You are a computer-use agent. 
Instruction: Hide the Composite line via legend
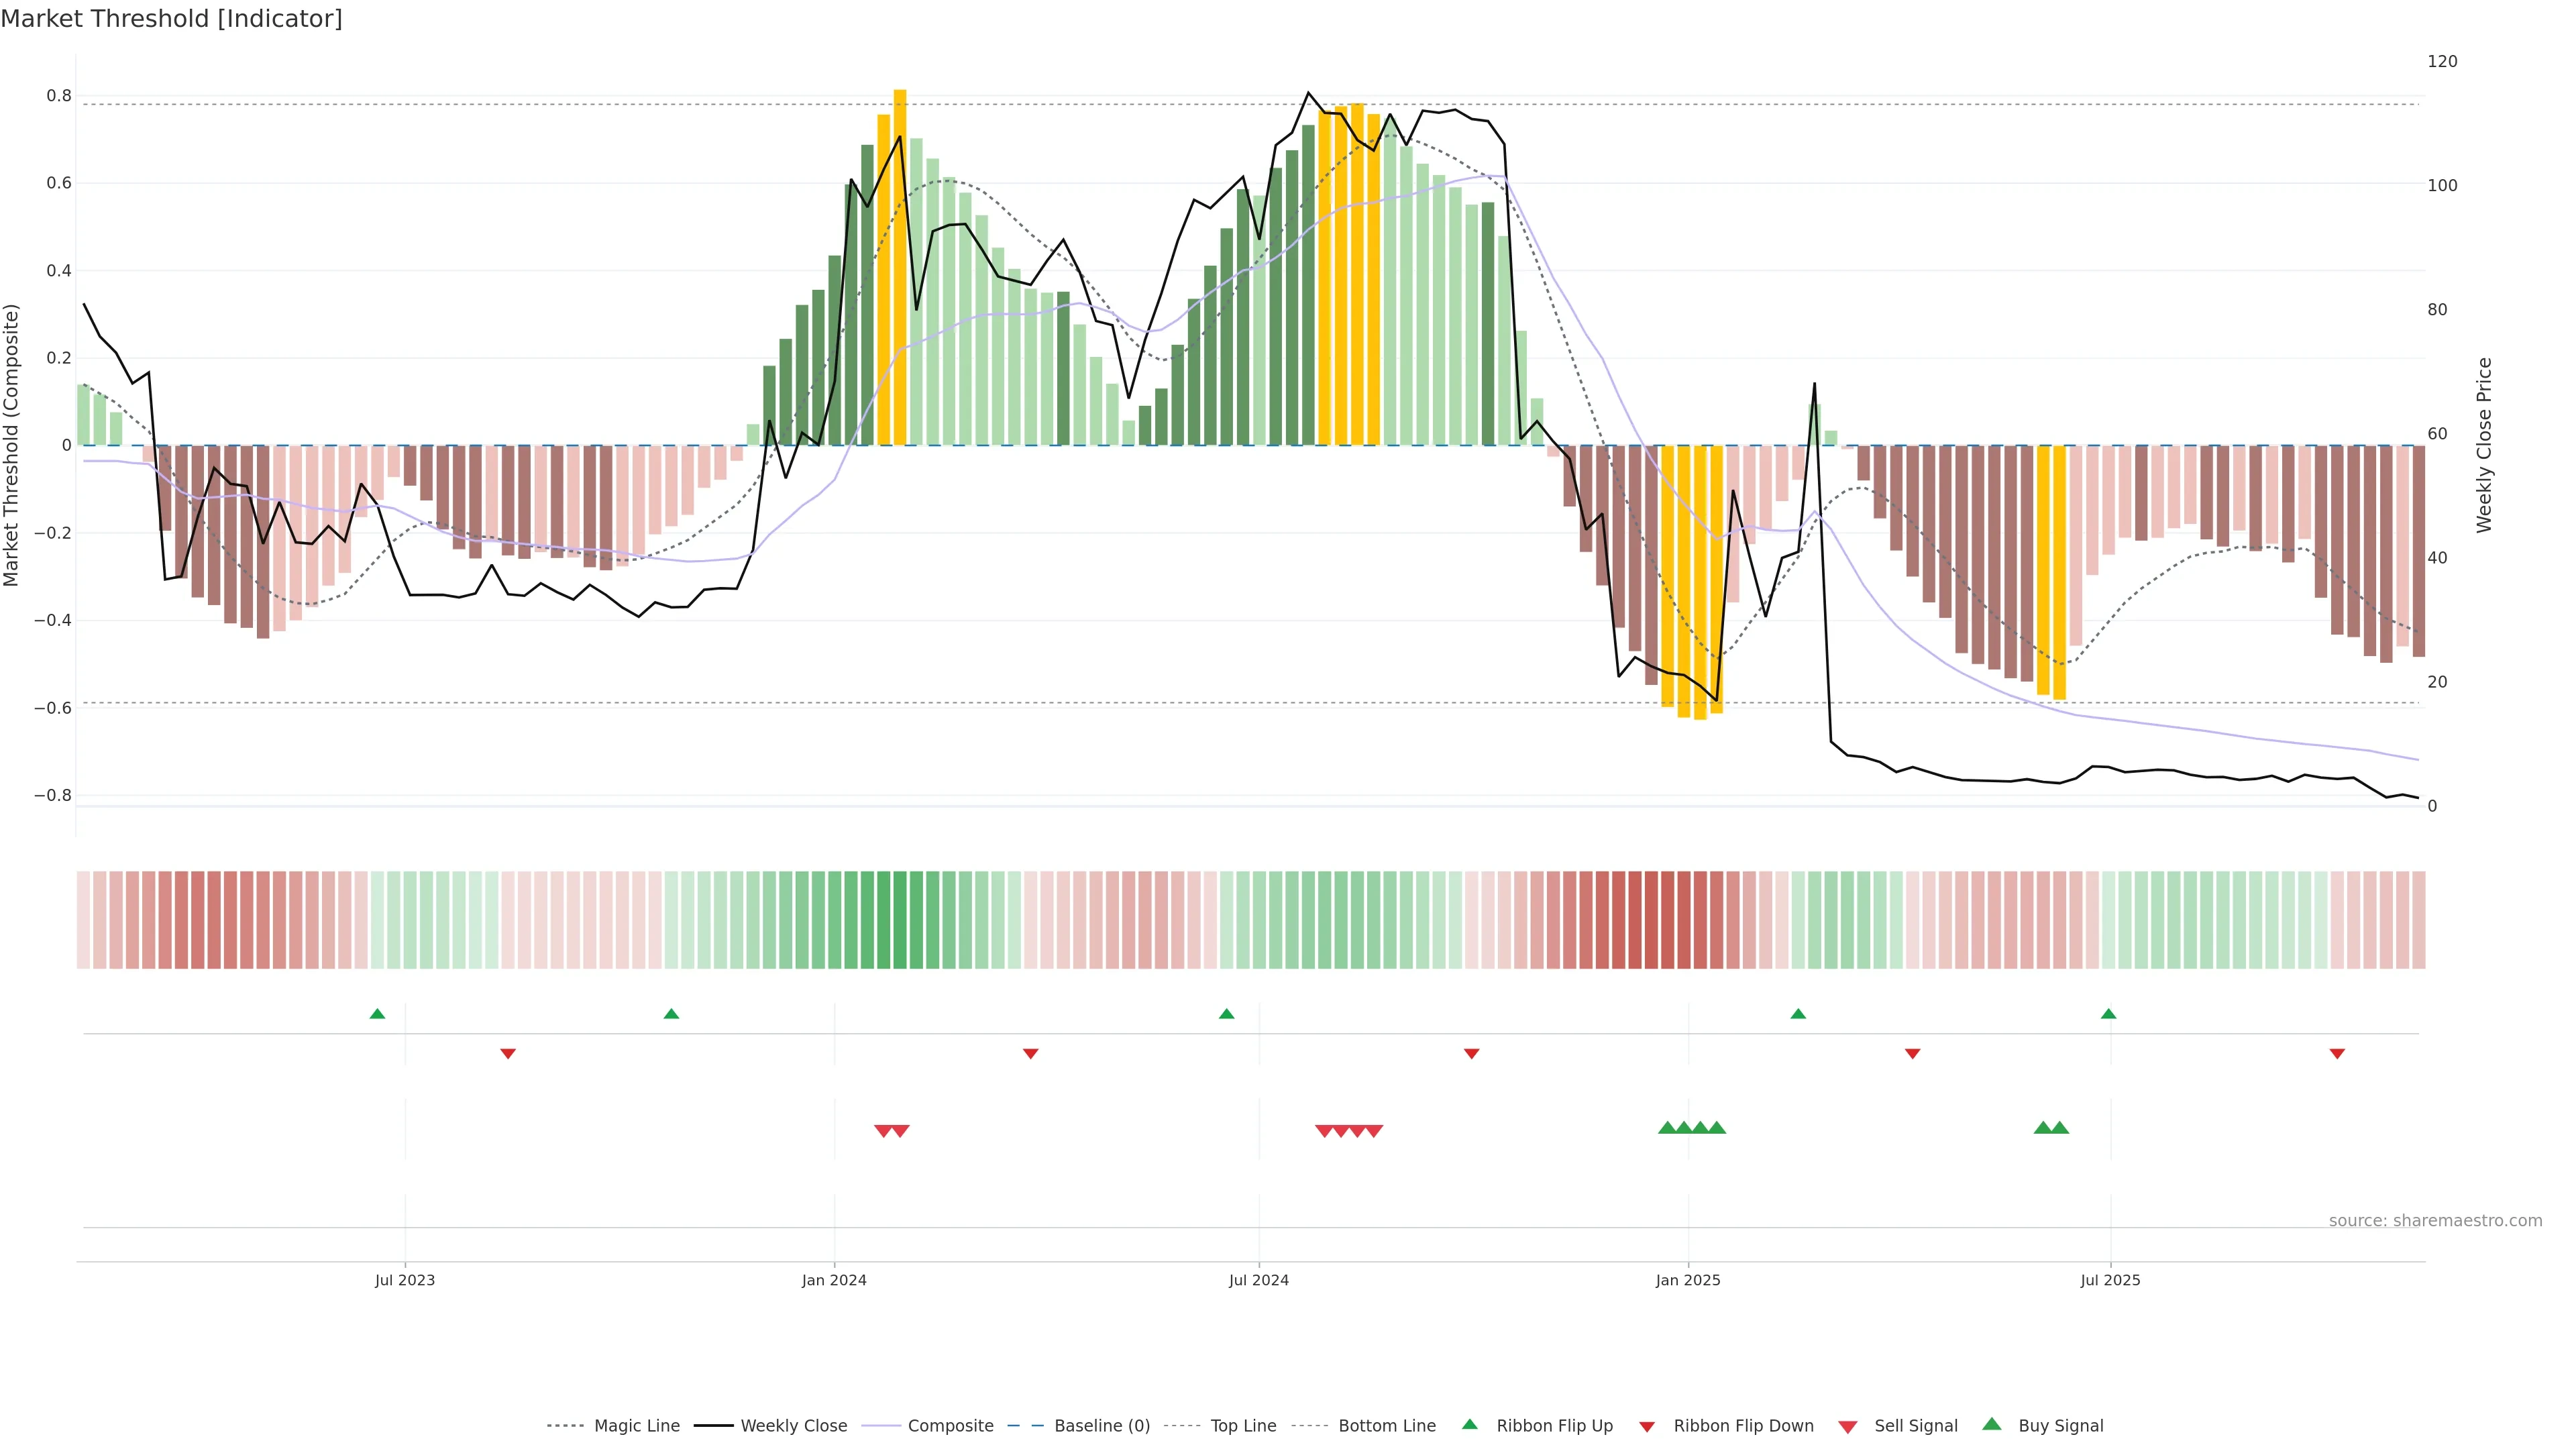[950, 1426]
